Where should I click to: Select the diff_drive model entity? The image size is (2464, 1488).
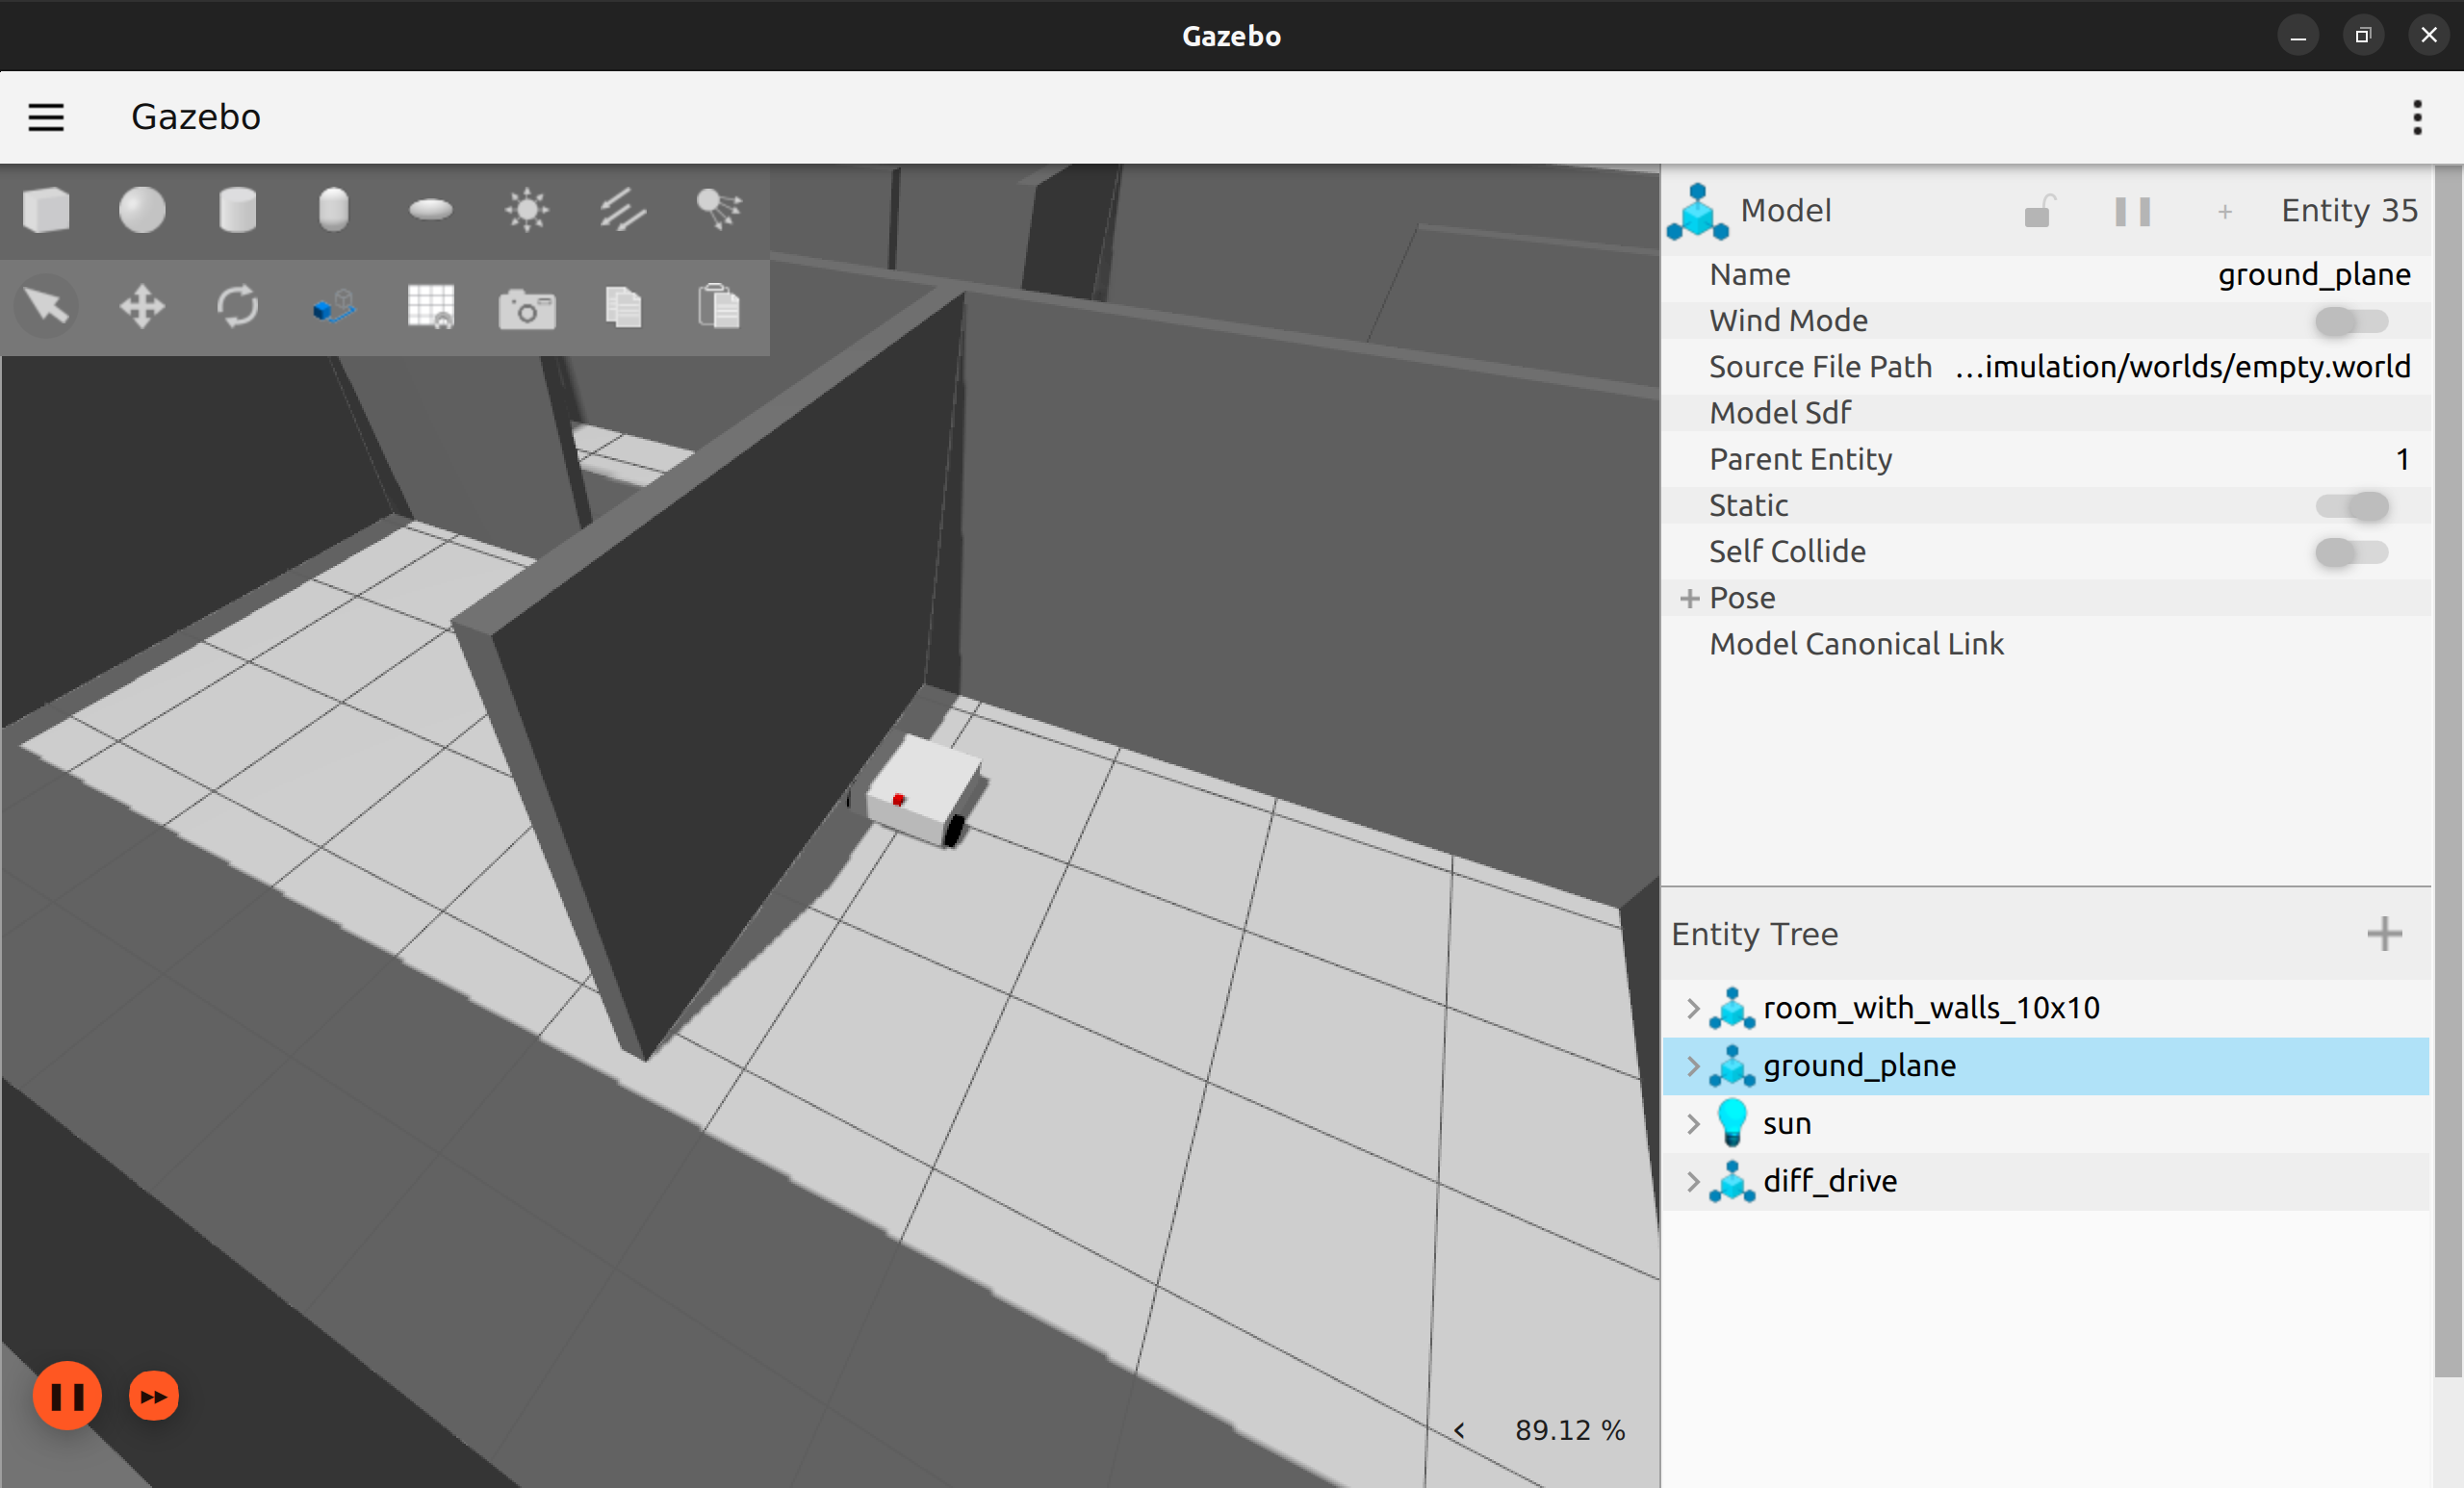pos(2045,1181)
